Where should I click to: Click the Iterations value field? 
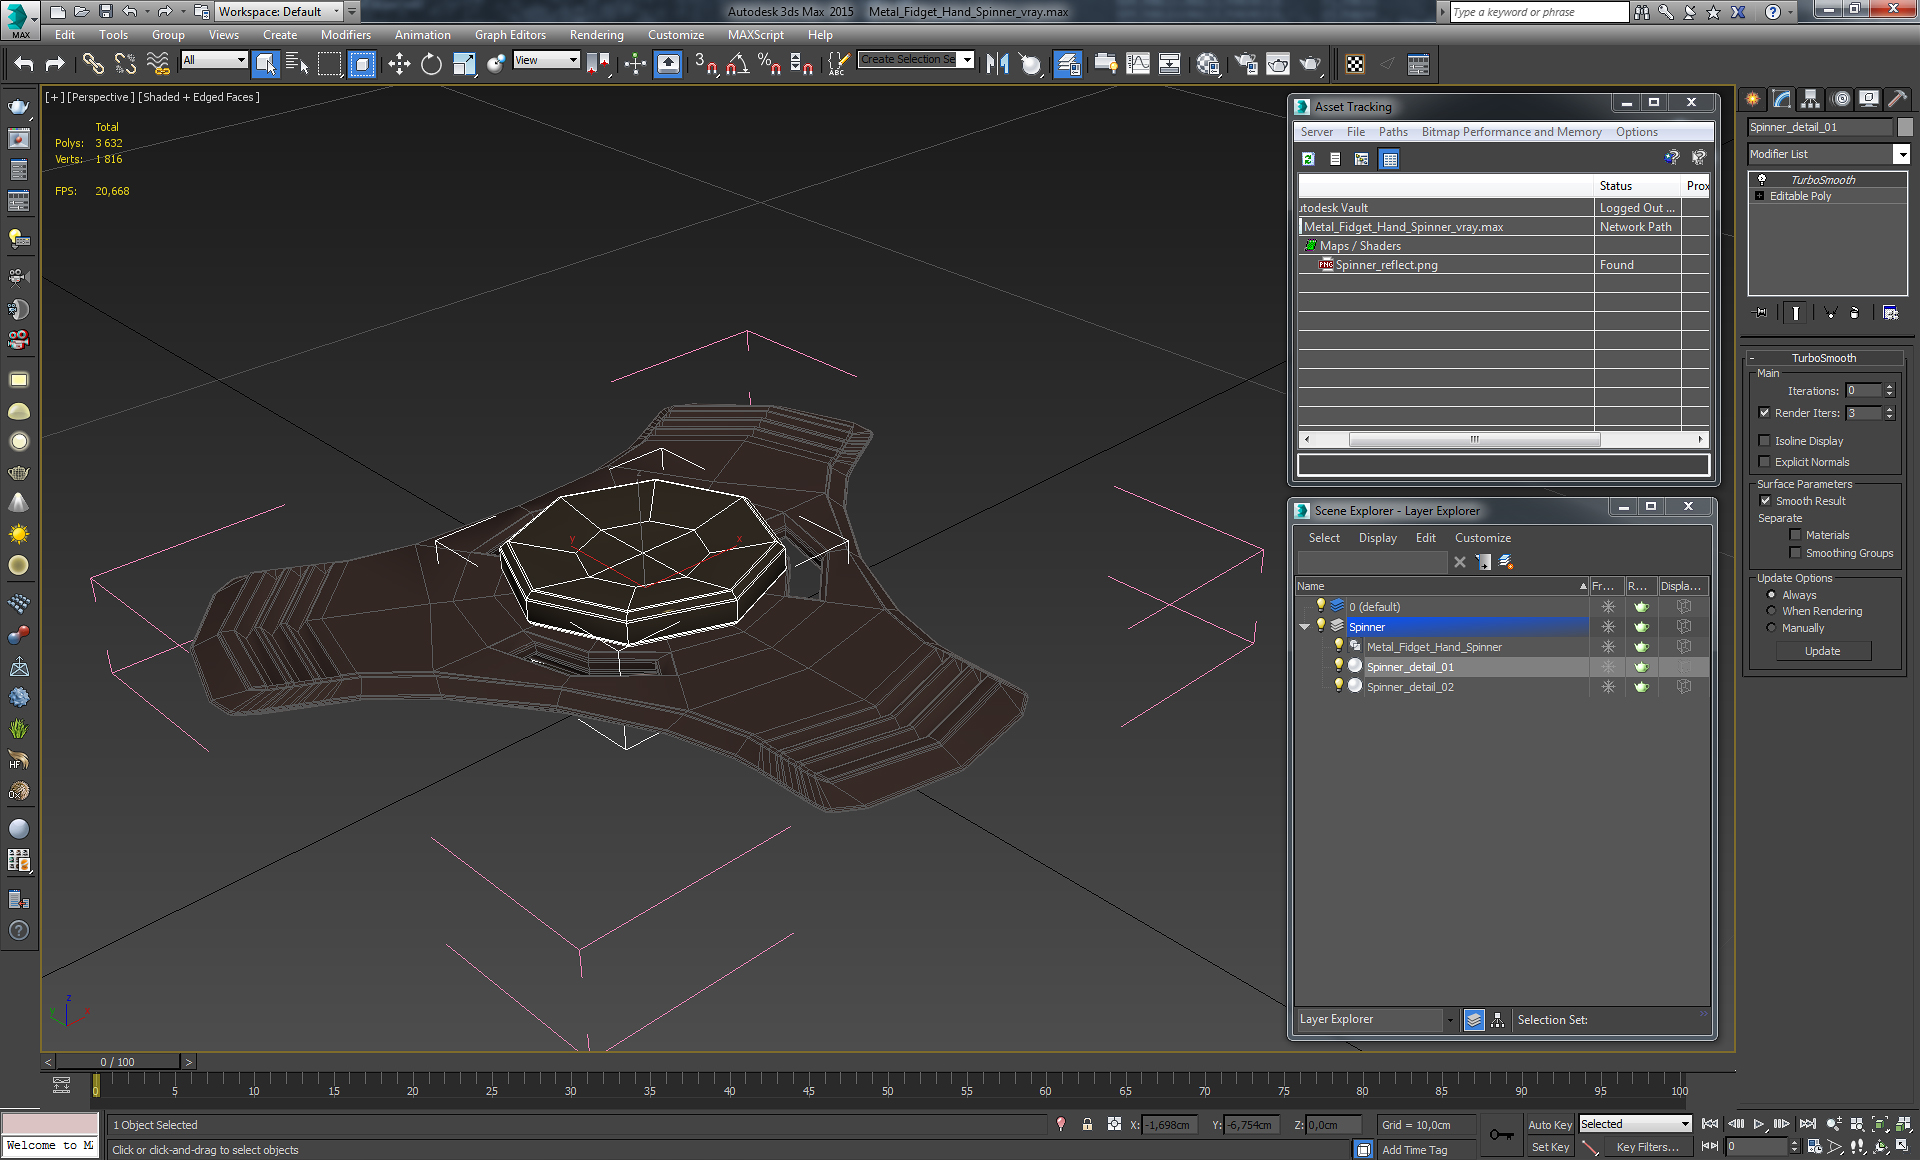(x=1864, y=391)
